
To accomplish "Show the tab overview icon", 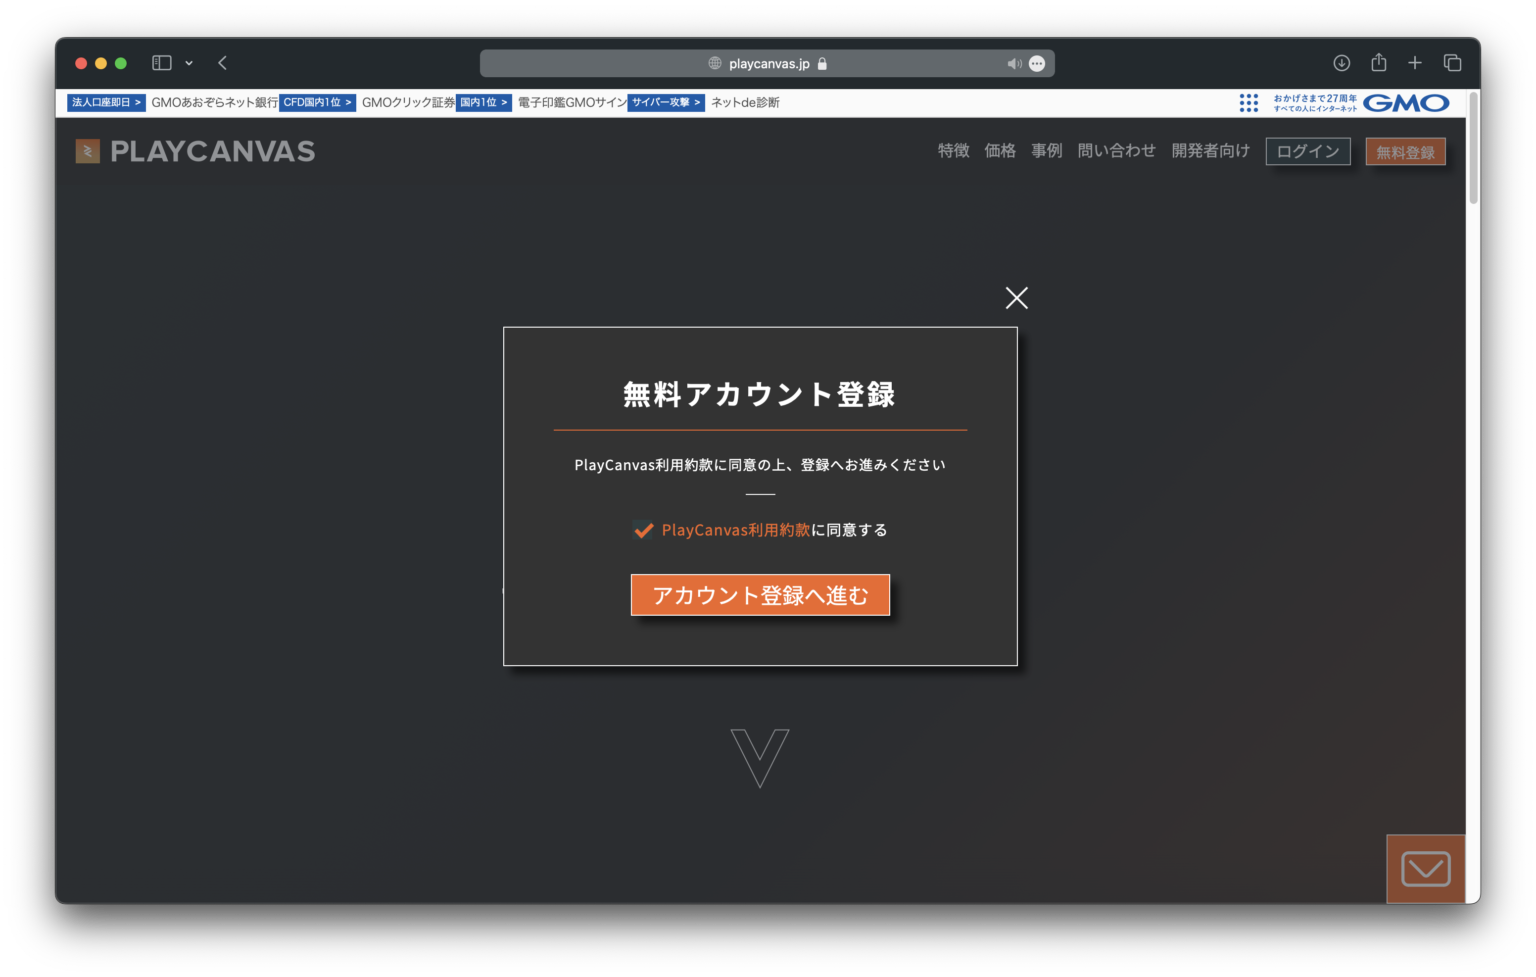I will point(1452,62).
